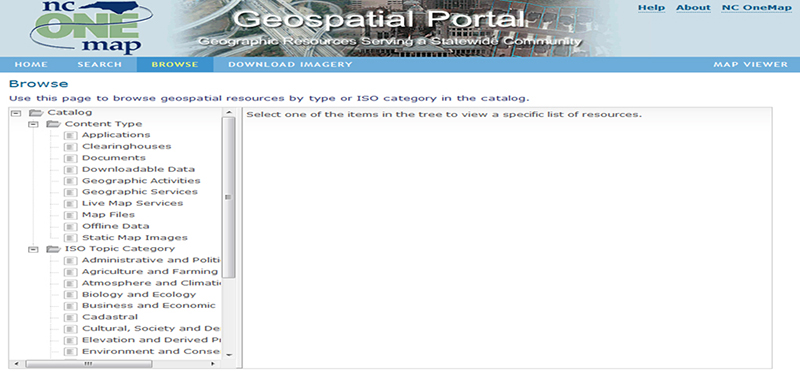The image size is (800, 372).
Task: Click the tree's scroll left arrow
Action: point(15,364)
